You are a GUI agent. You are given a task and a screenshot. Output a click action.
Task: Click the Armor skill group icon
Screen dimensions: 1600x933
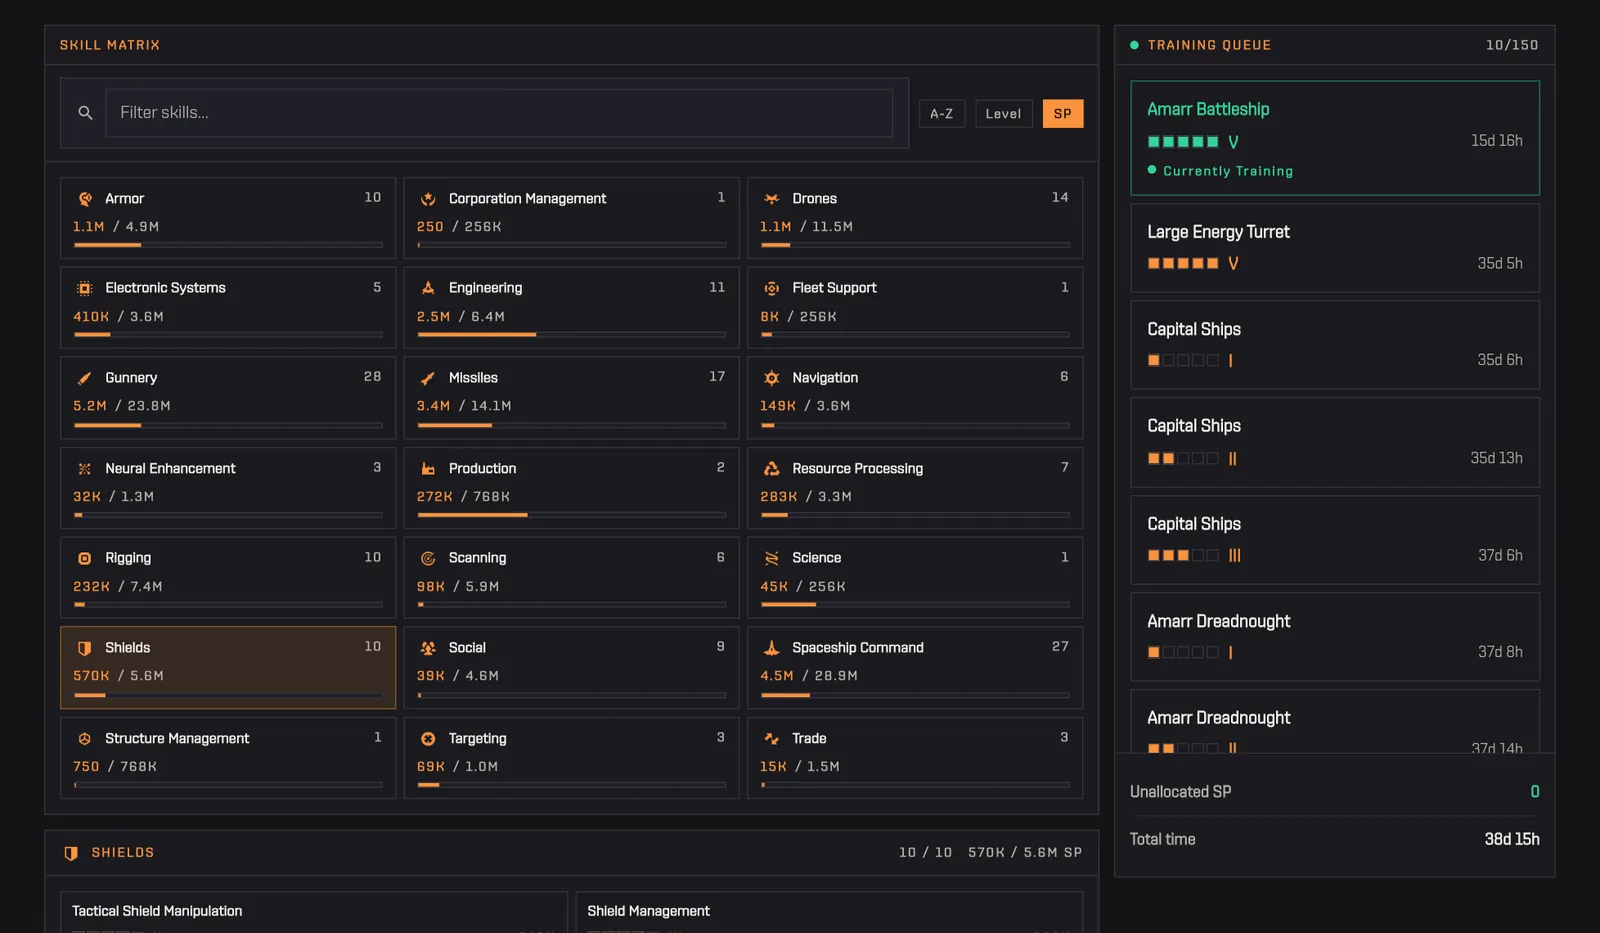click(85, 199)
